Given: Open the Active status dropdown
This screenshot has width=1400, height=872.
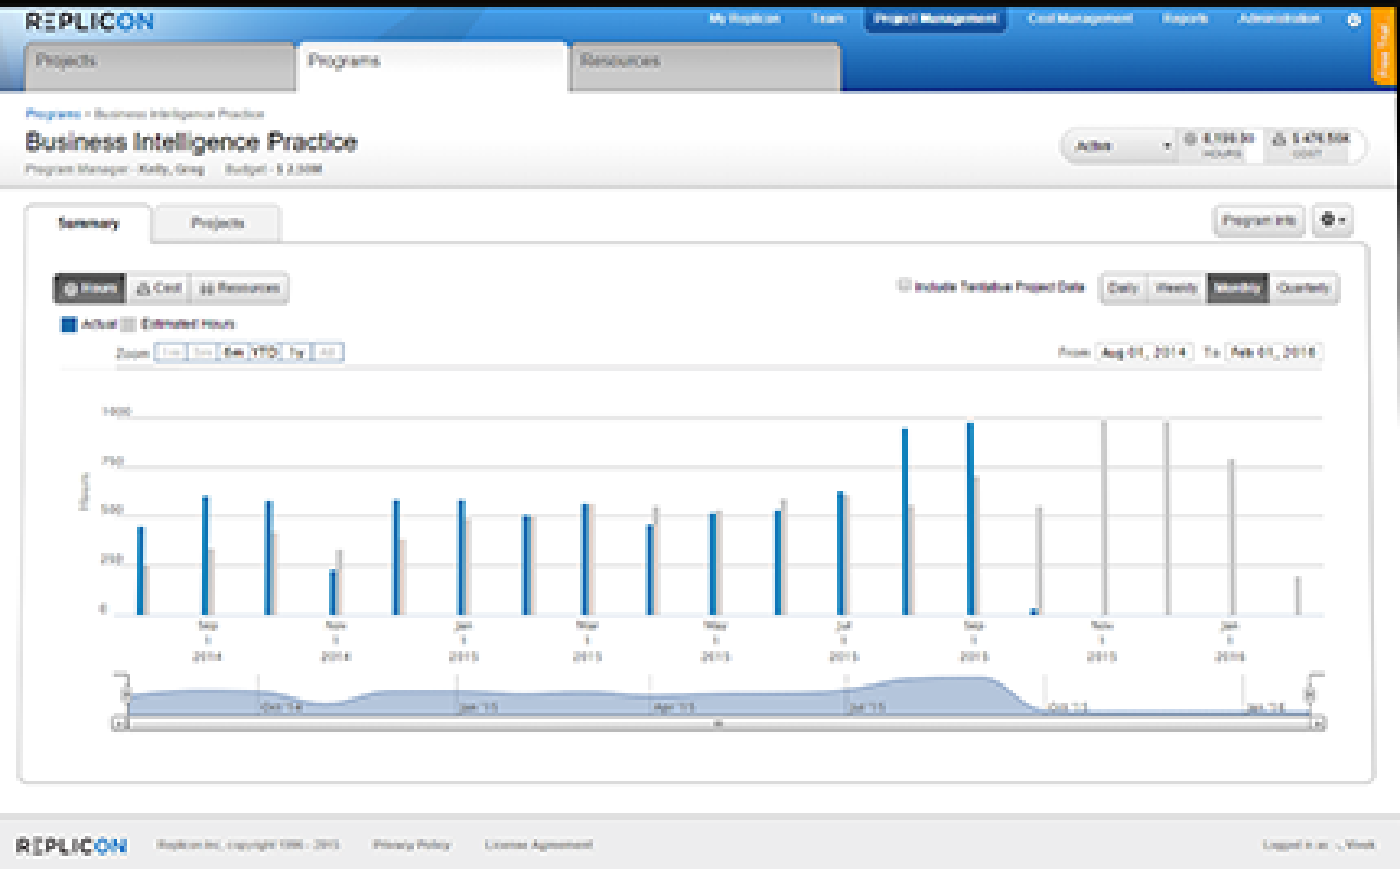Looking at the screenshot, I should [1120, 146].
